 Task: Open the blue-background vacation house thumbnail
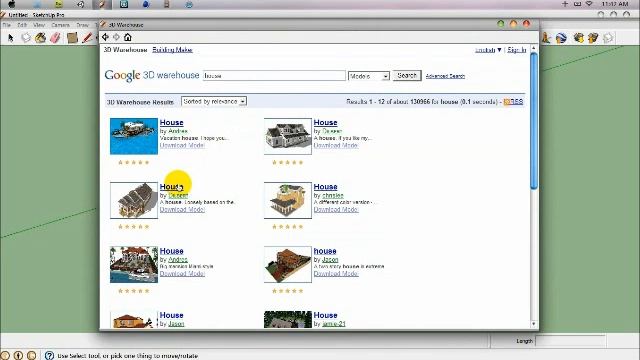click(x=134, y=136)
